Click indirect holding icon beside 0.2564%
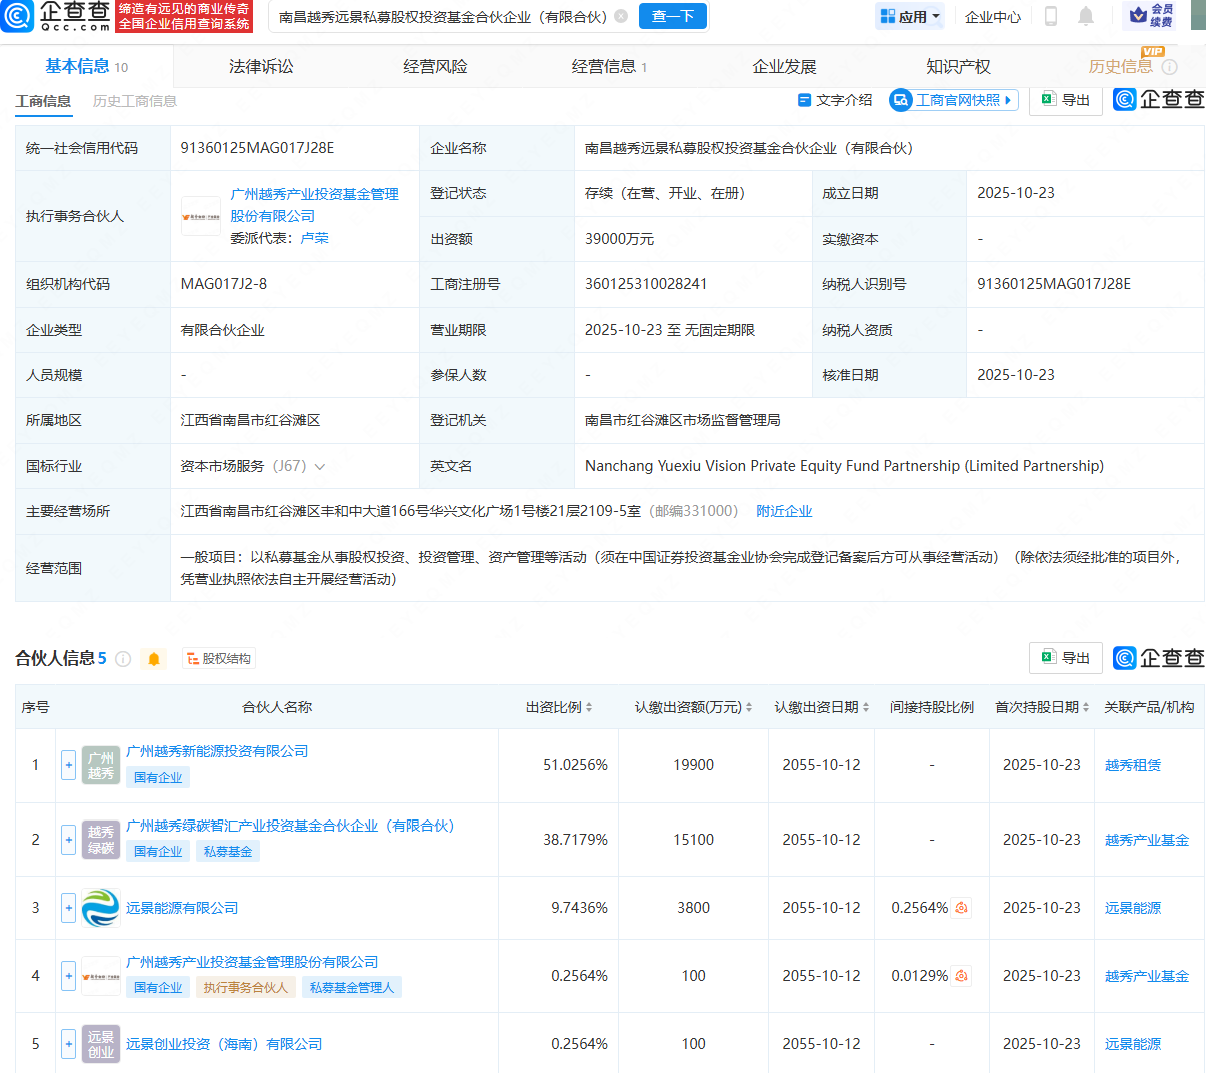Viewport: 1206px width, 1073px height. coord(961,908)
